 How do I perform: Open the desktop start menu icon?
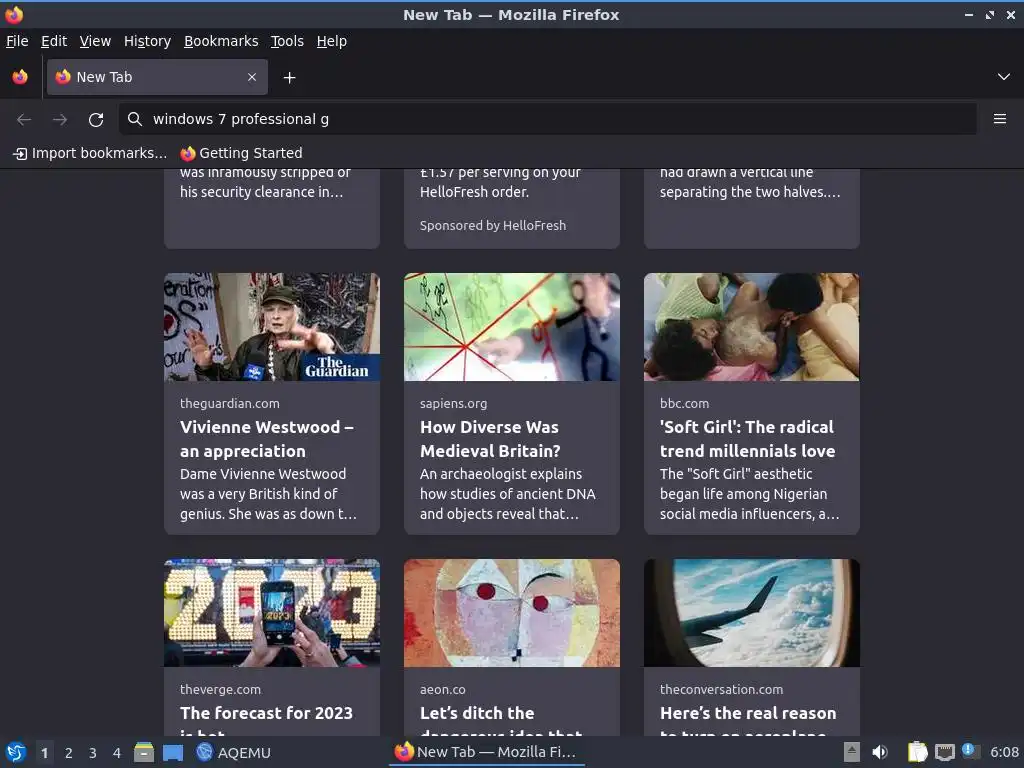(x=16, y=752)
